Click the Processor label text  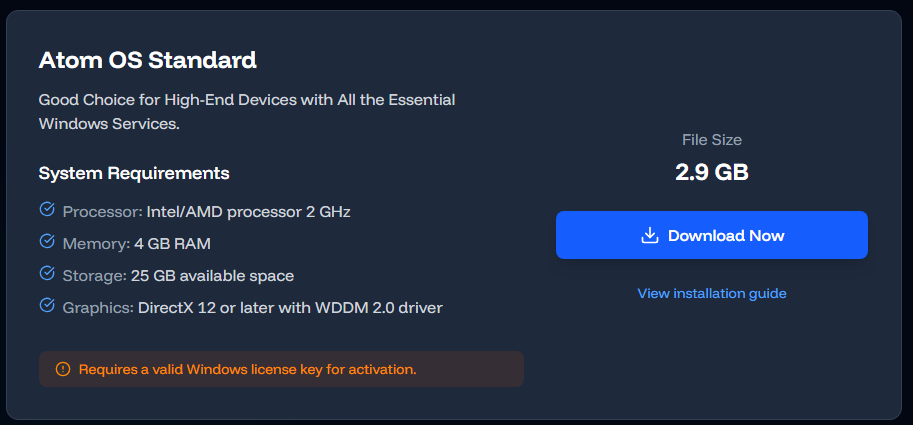point(102,212)
